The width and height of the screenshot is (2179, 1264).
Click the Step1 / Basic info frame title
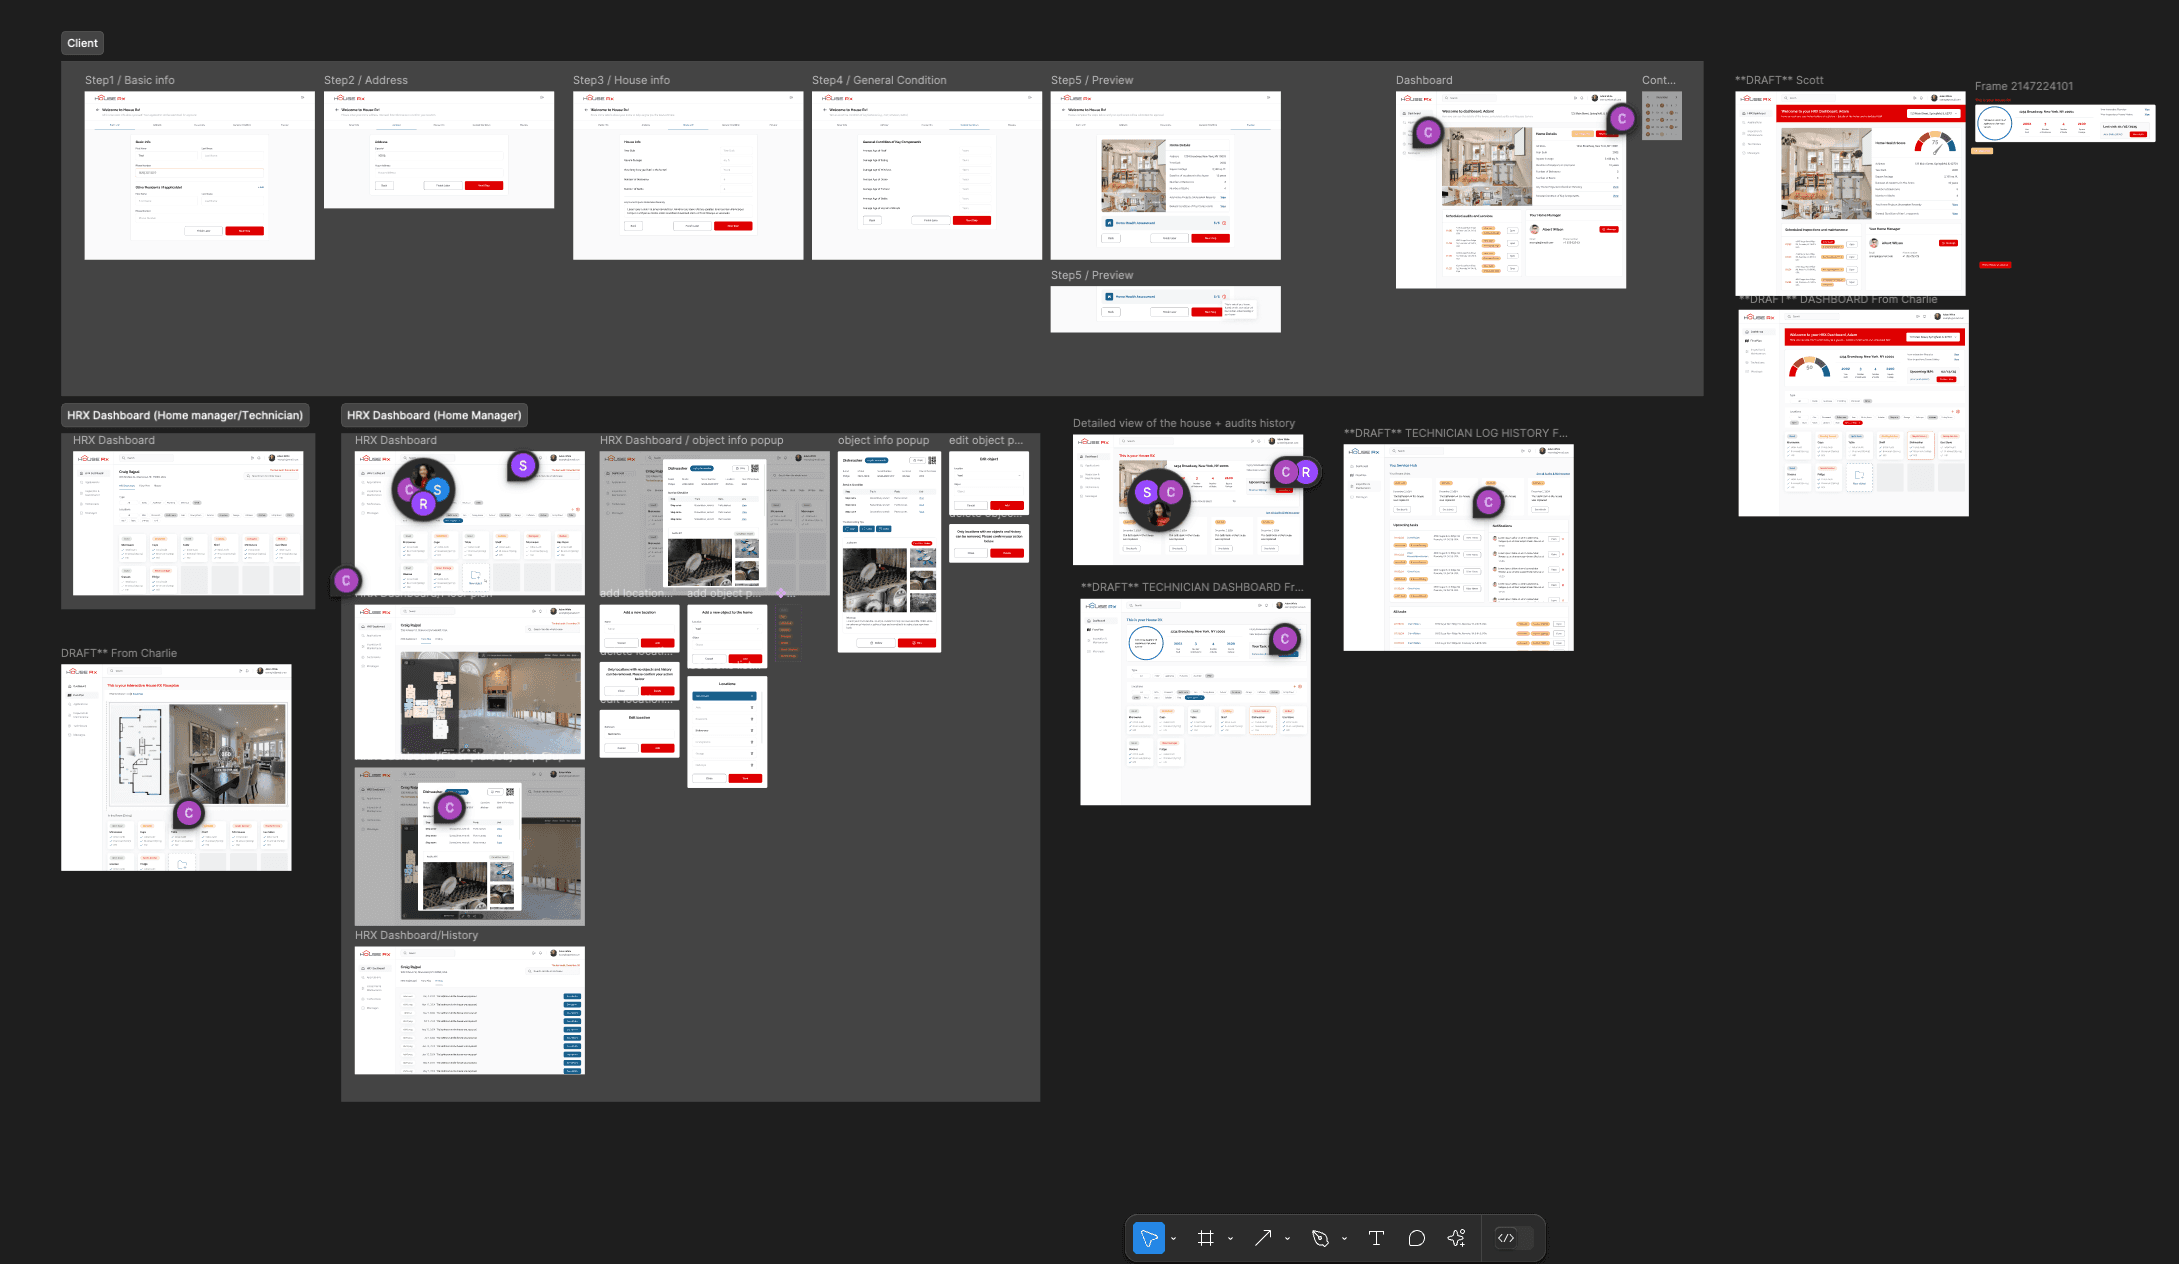point(130,79)
